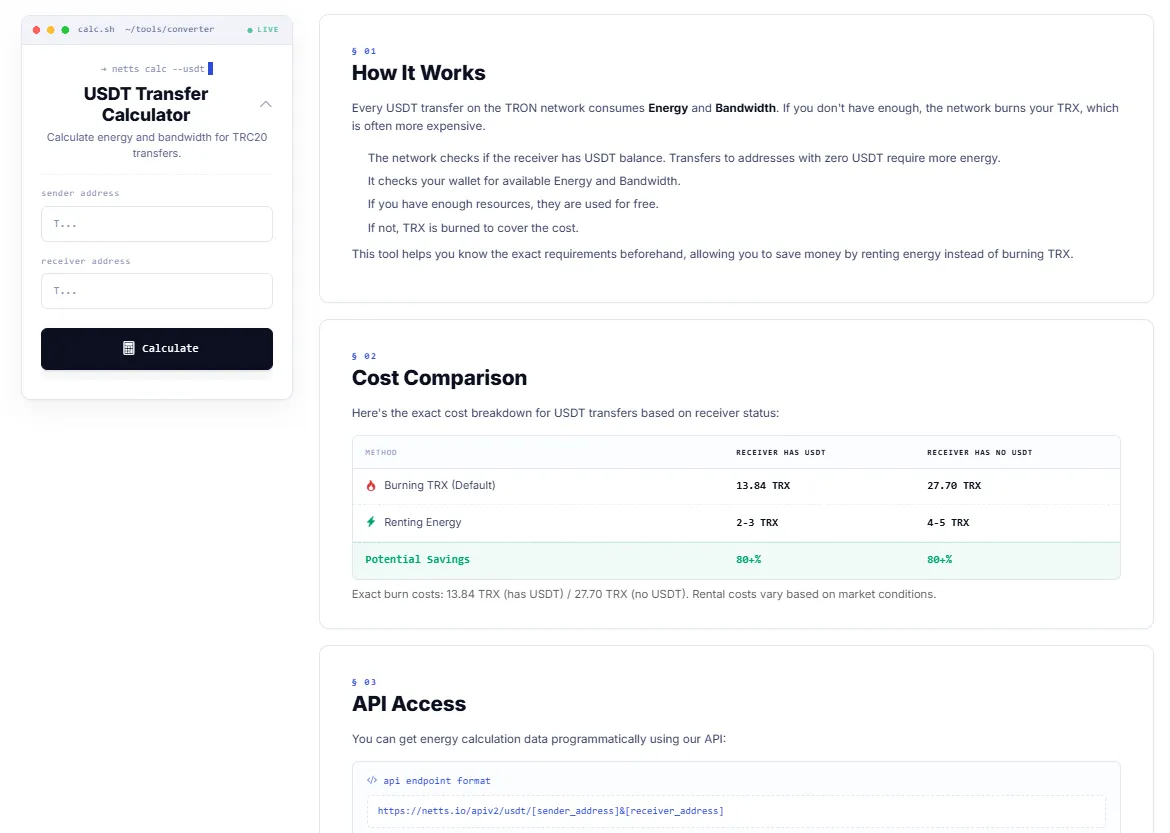Focus the sender address input field
The height and width of the screenshot is (833, 1170).
click(x=157, y=224)
